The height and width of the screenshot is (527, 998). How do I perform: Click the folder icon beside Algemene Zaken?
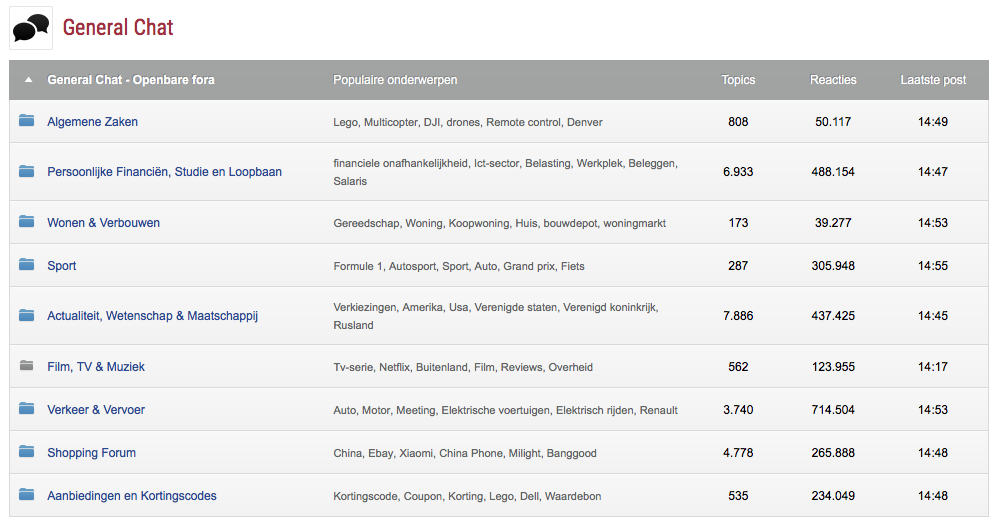pos(27,121)
